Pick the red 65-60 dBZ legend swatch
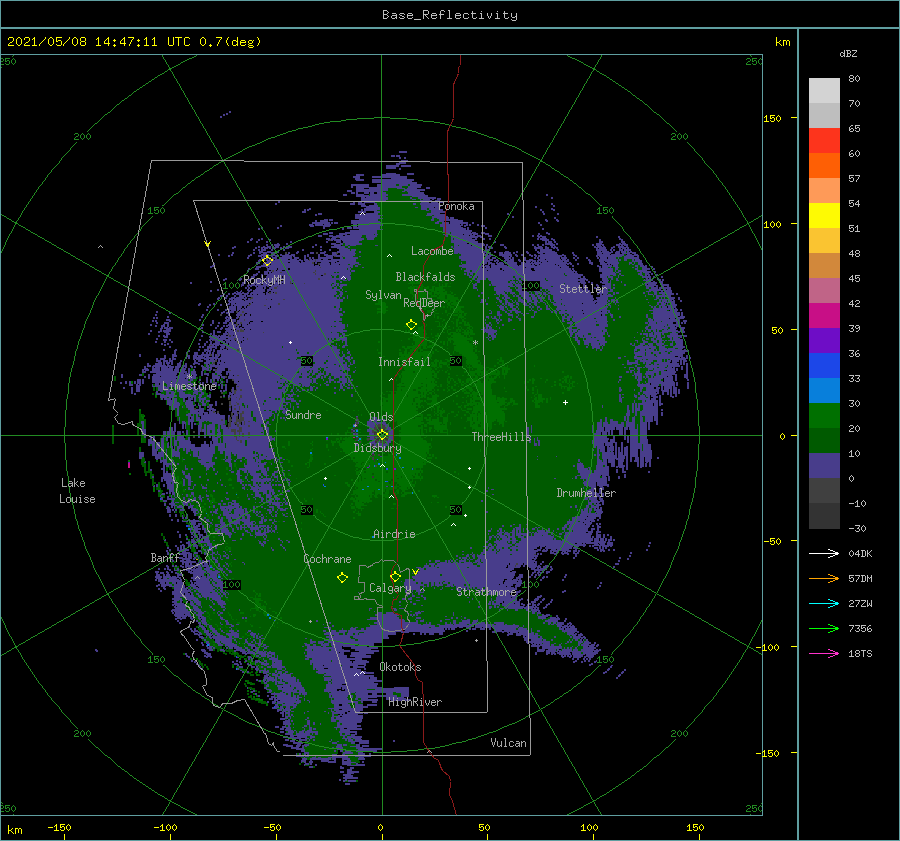This screenshot has height=841, width=900. (824, 141)
